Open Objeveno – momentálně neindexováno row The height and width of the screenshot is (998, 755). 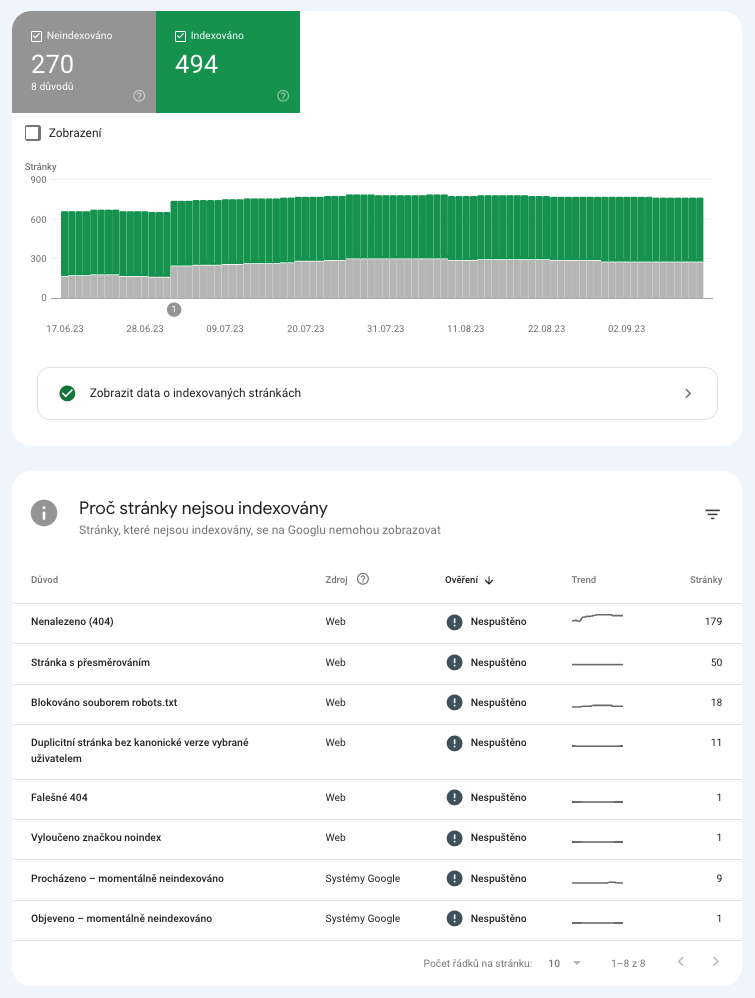pos(377,918)
